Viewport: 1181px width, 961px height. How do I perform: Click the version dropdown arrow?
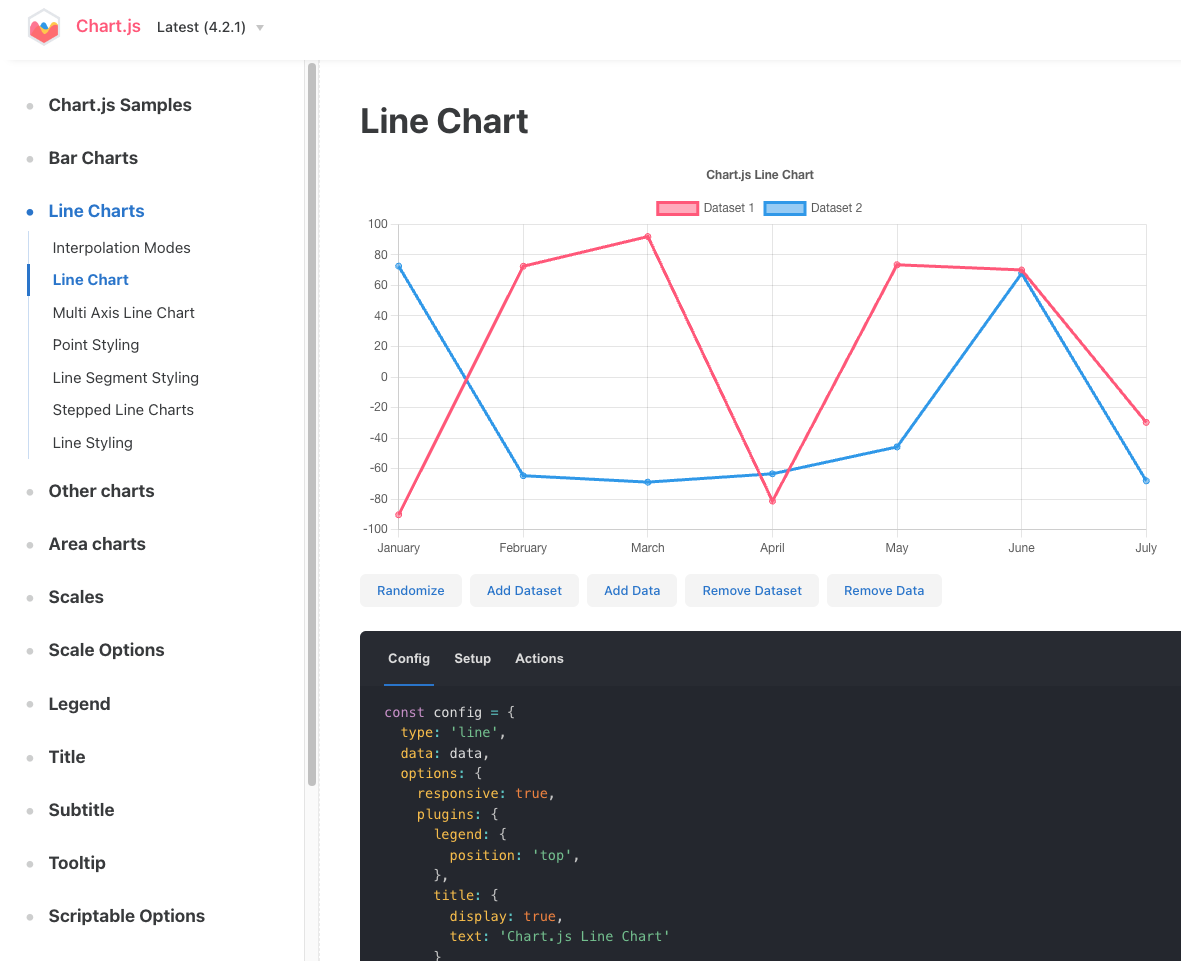(x=260, y=28)
